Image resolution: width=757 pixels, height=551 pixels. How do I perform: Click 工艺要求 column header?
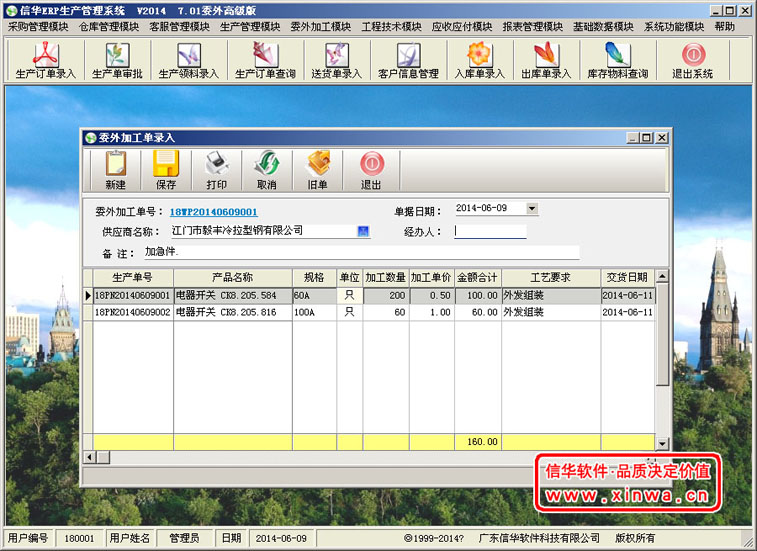(x=551, y=277)
